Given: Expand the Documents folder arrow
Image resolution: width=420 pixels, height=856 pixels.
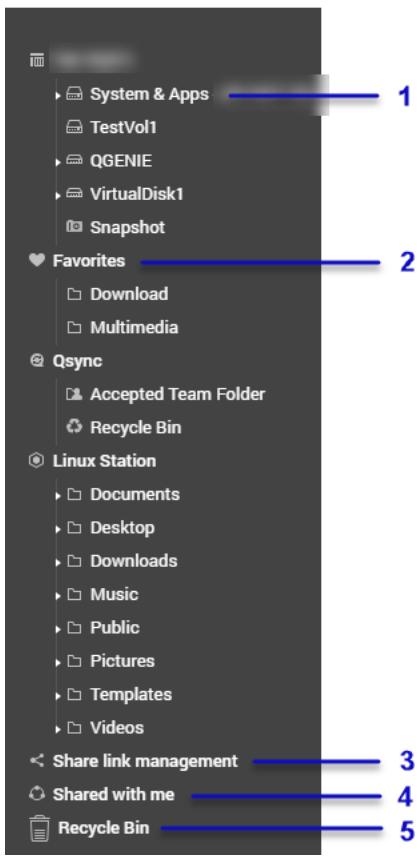Looking at the screenshot, I should pos(58,496).
